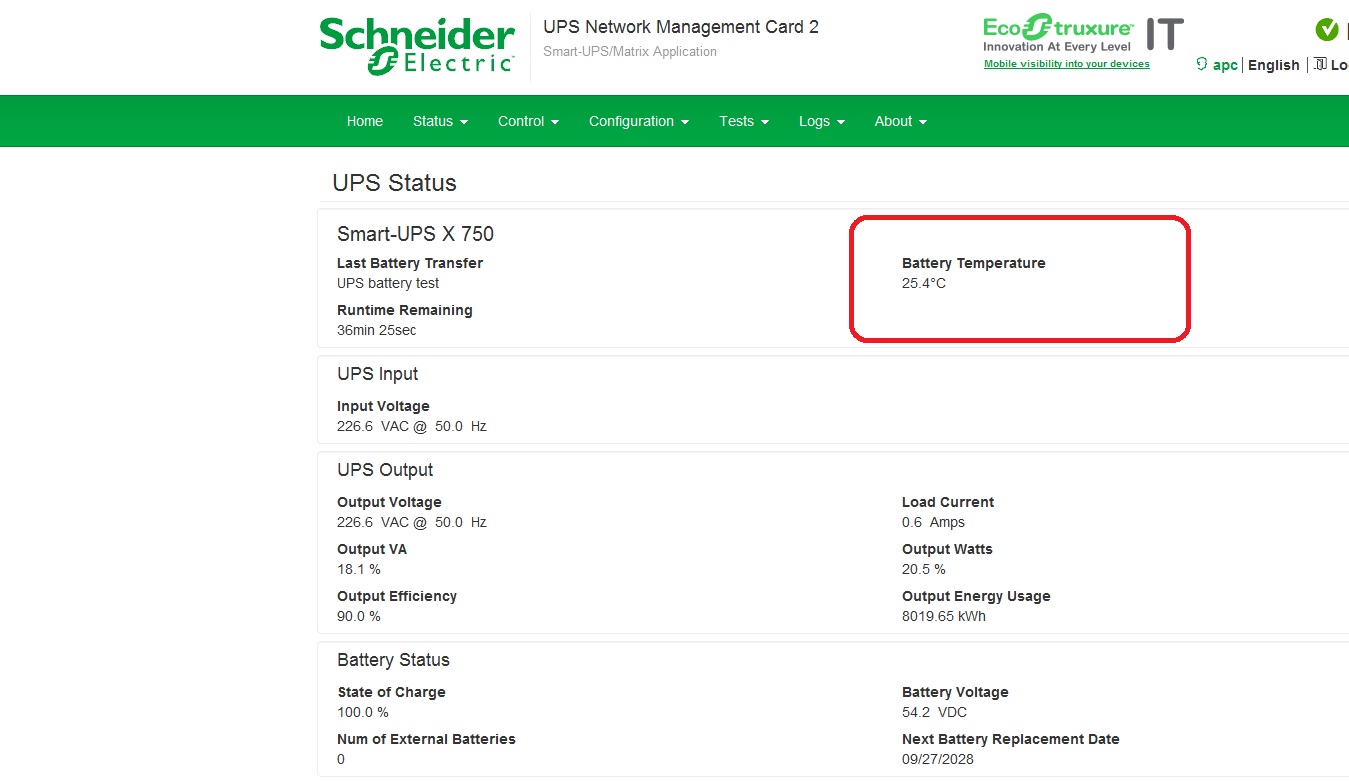Click the UPS Output section heading
This screenshot has width=1349, height=781.
tap(385, 470)
